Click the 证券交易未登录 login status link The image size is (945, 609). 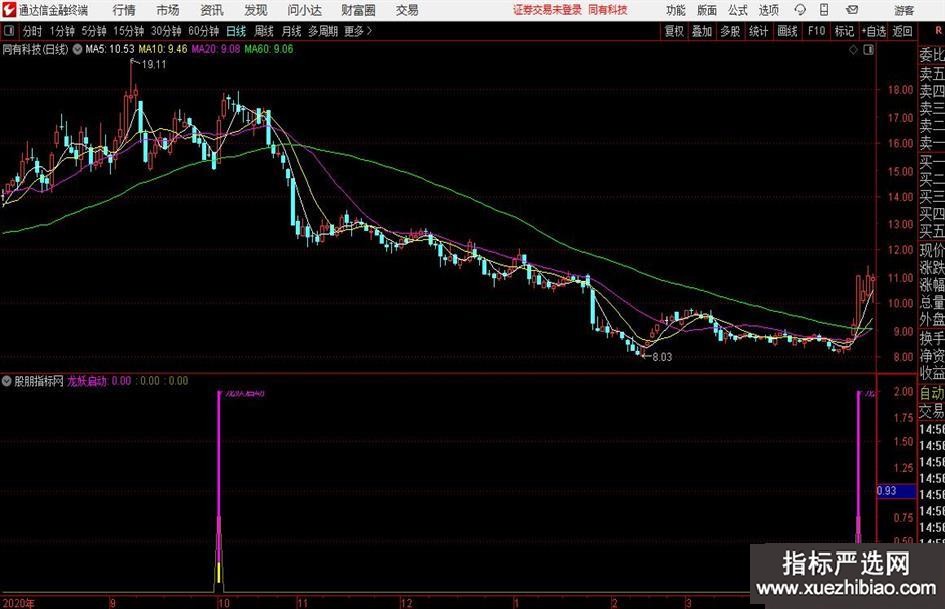pyautogui.click(x=547, y=10)
